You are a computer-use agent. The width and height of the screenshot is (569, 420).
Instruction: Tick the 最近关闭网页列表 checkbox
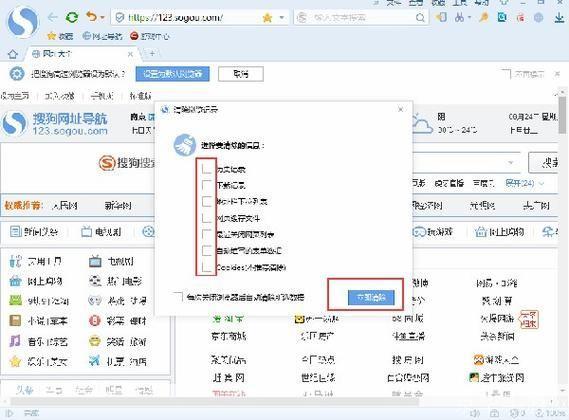click(x=206, y=234)
